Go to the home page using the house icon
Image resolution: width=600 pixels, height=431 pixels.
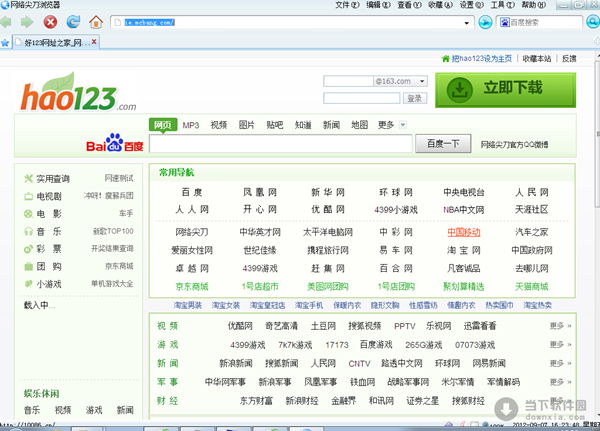click(96, 22)
